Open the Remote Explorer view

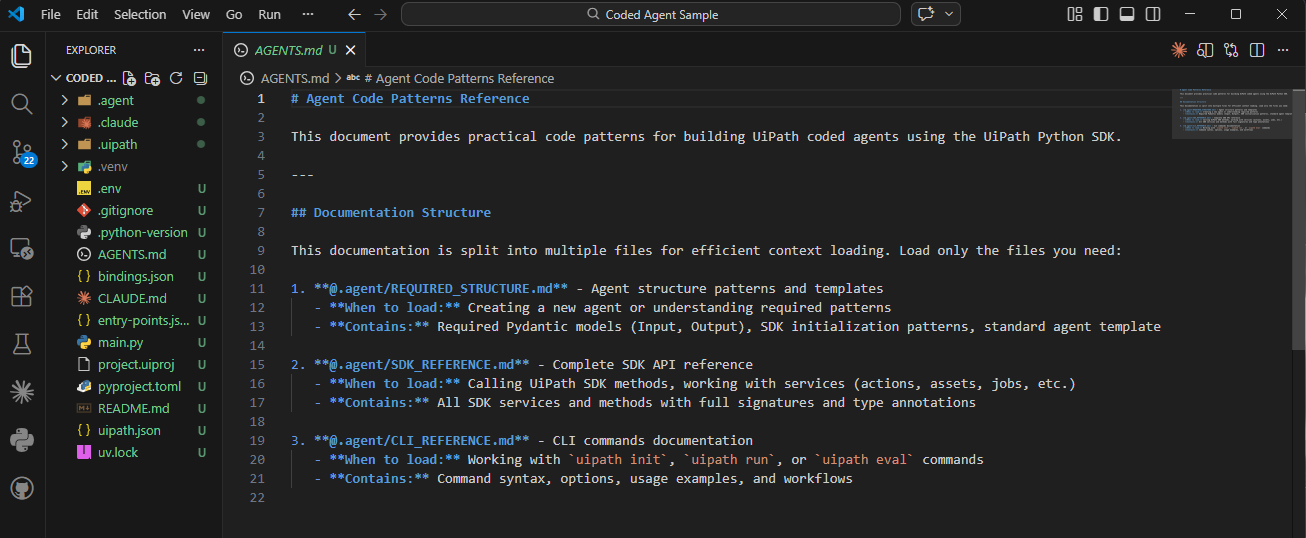(x=22, y=248)
